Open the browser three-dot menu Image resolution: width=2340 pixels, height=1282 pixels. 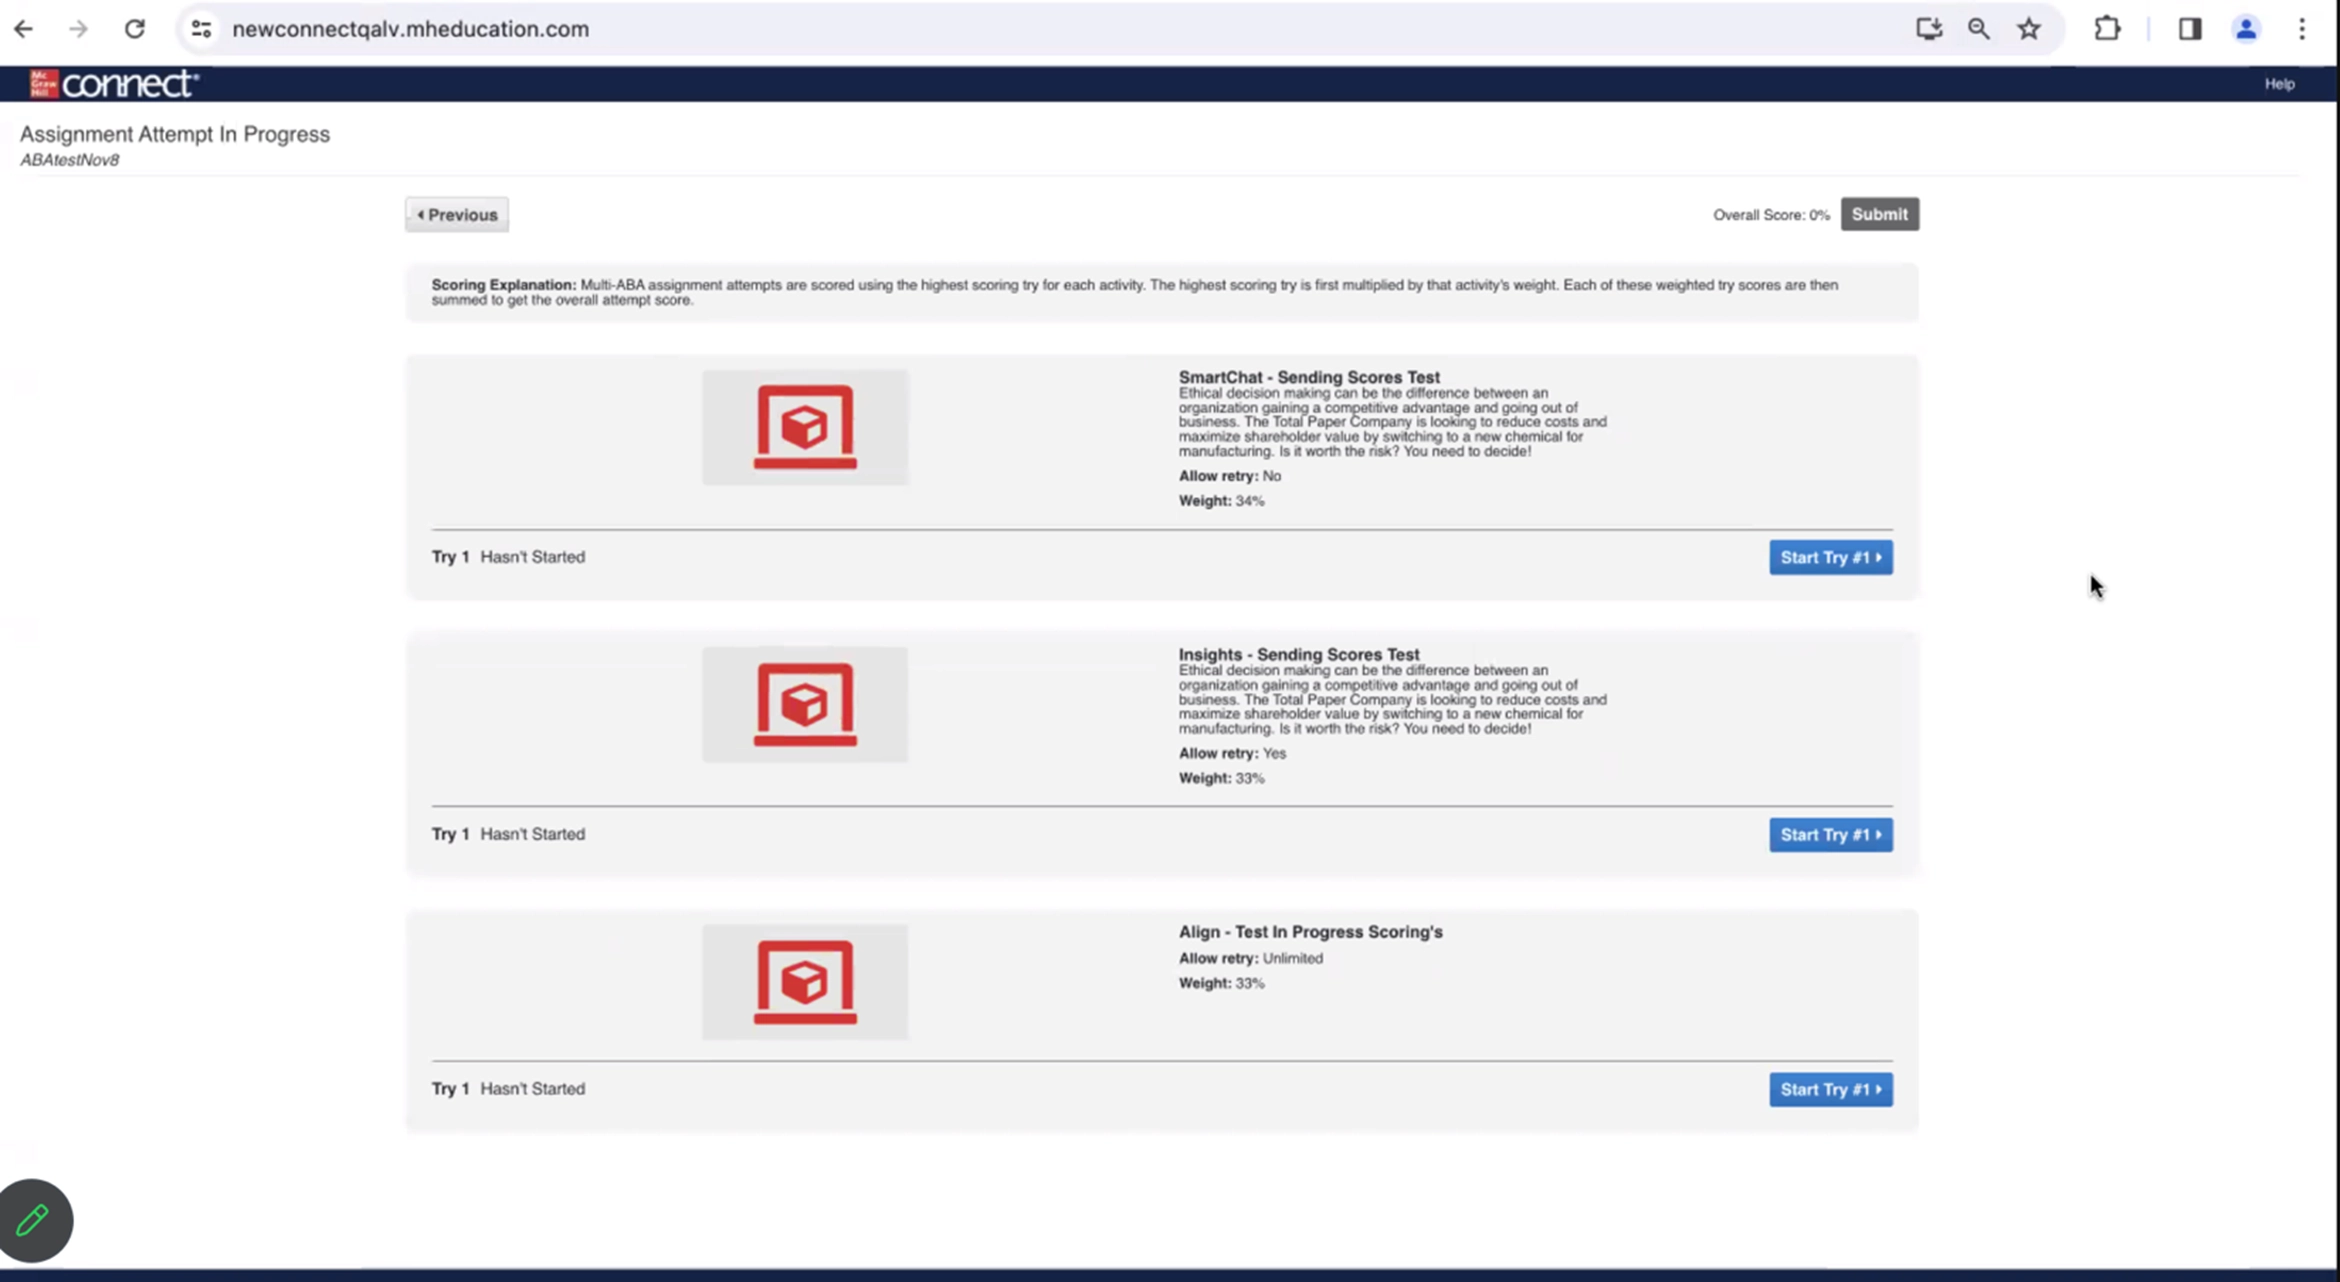(2301, 29)
